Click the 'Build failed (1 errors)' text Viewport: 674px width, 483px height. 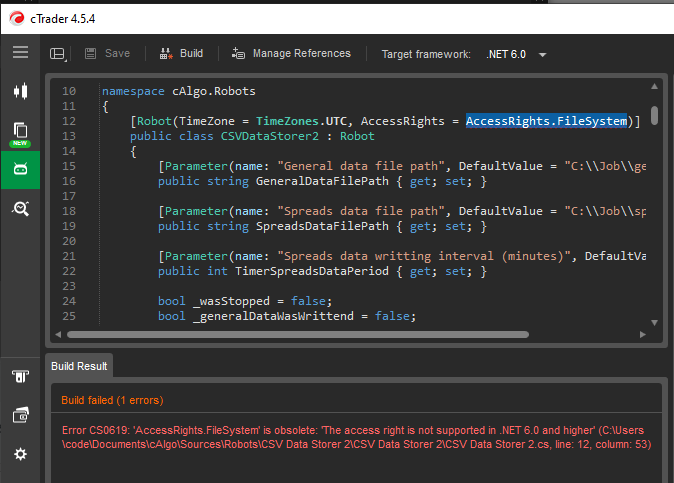click(x=112, y=400)
